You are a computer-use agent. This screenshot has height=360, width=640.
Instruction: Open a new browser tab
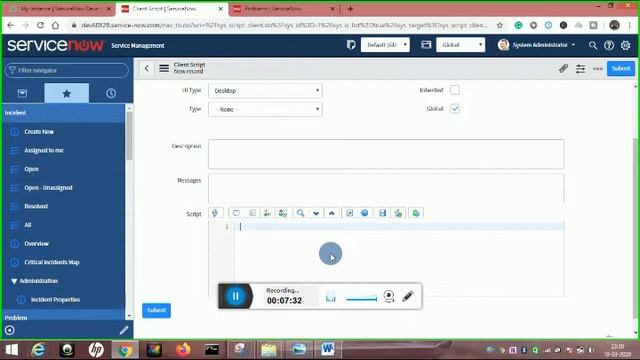(x=350, y=9)
